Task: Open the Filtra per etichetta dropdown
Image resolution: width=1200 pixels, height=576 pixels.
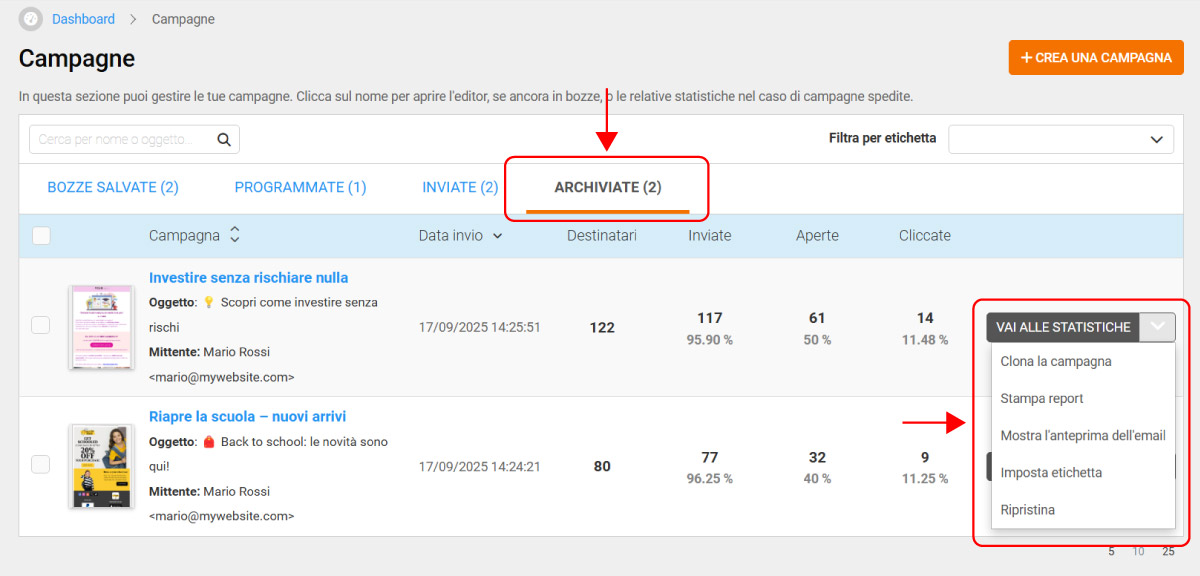Action: pos(1060,139)
